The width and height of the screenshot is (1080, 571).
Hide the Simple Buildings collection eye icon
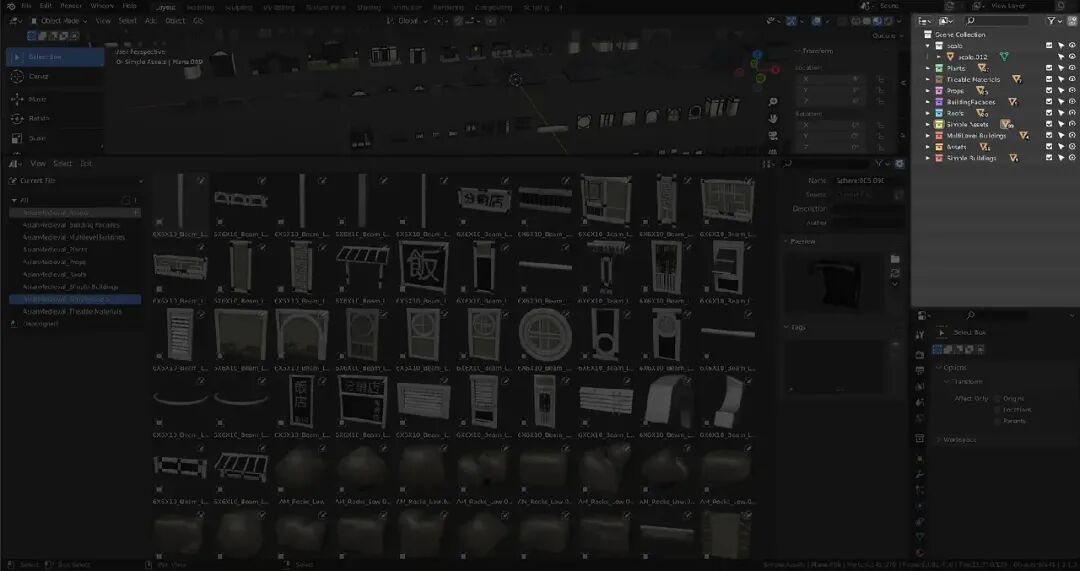click(1072, 158)
